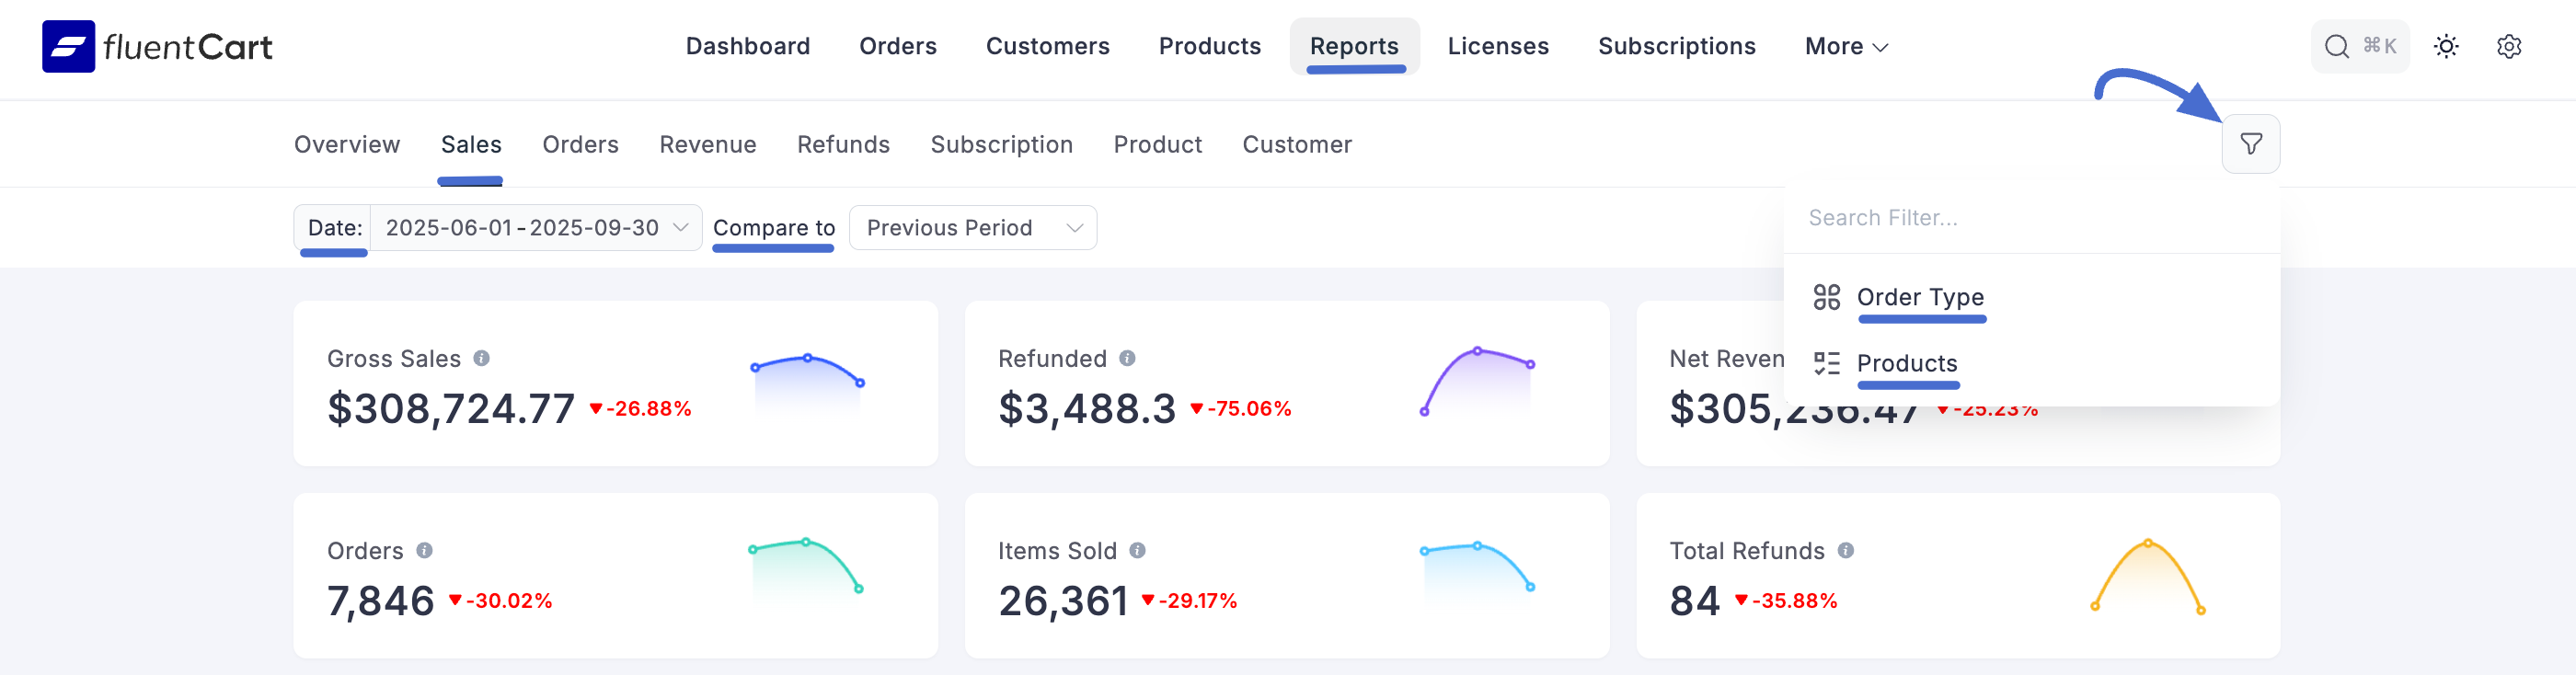This screenshot has height=675, width=2576.
Task: Select the Order Type filter option
Action: point(1919,297)
